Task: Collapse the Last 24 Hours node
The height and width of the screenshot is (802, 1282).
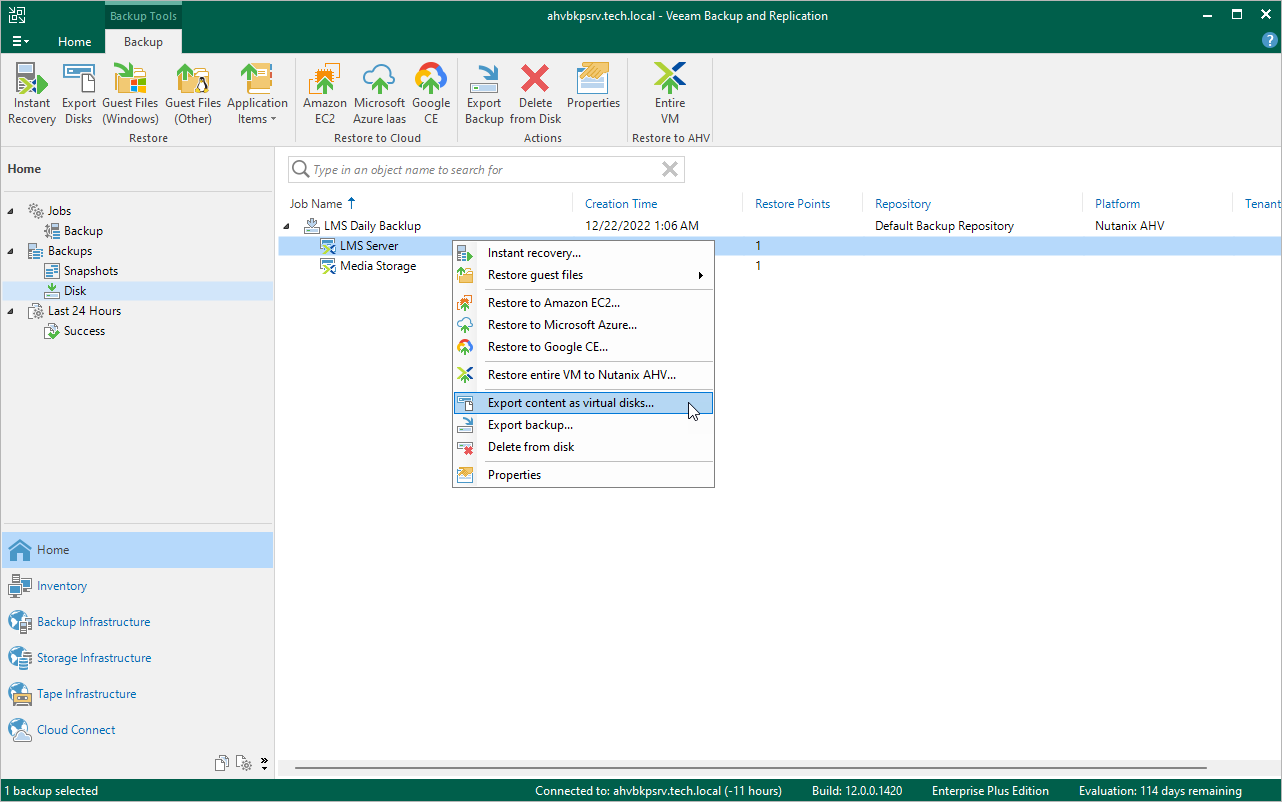Action: [x=12, y=311]
